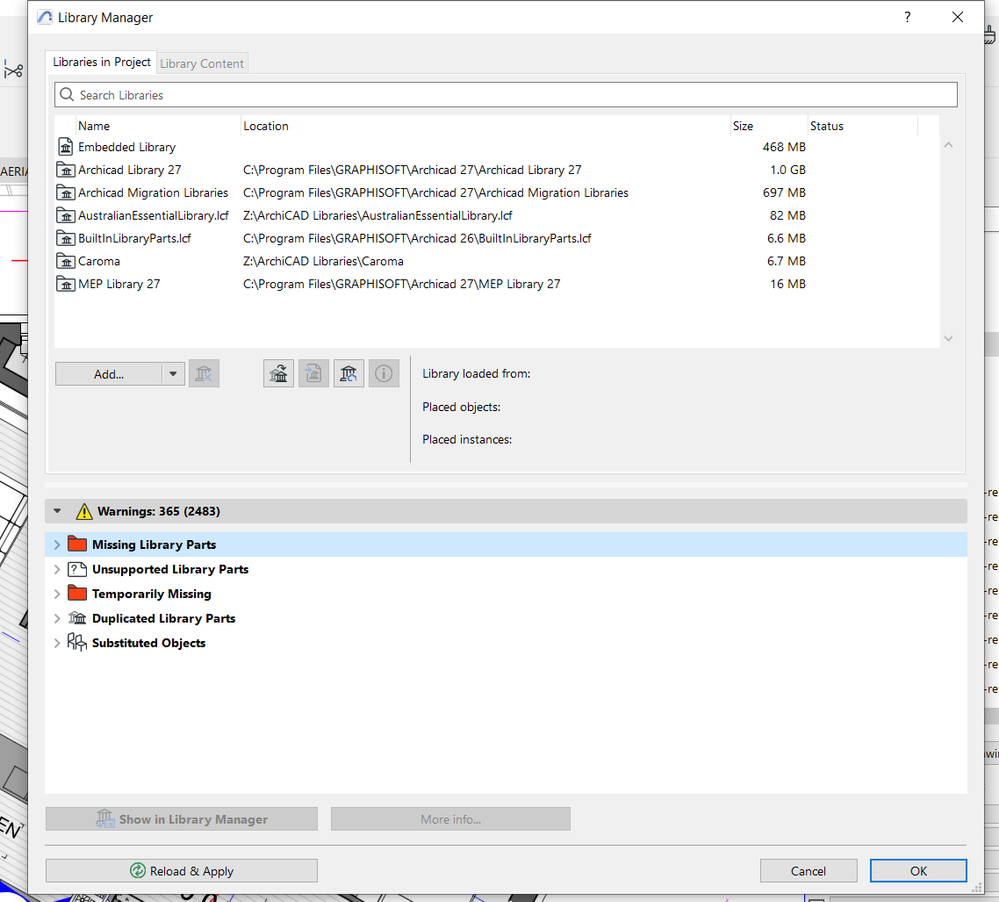This screenshot has width=999, height=902.
Task: Click the dialog help question mark
Action: click(x=907, y=17)
